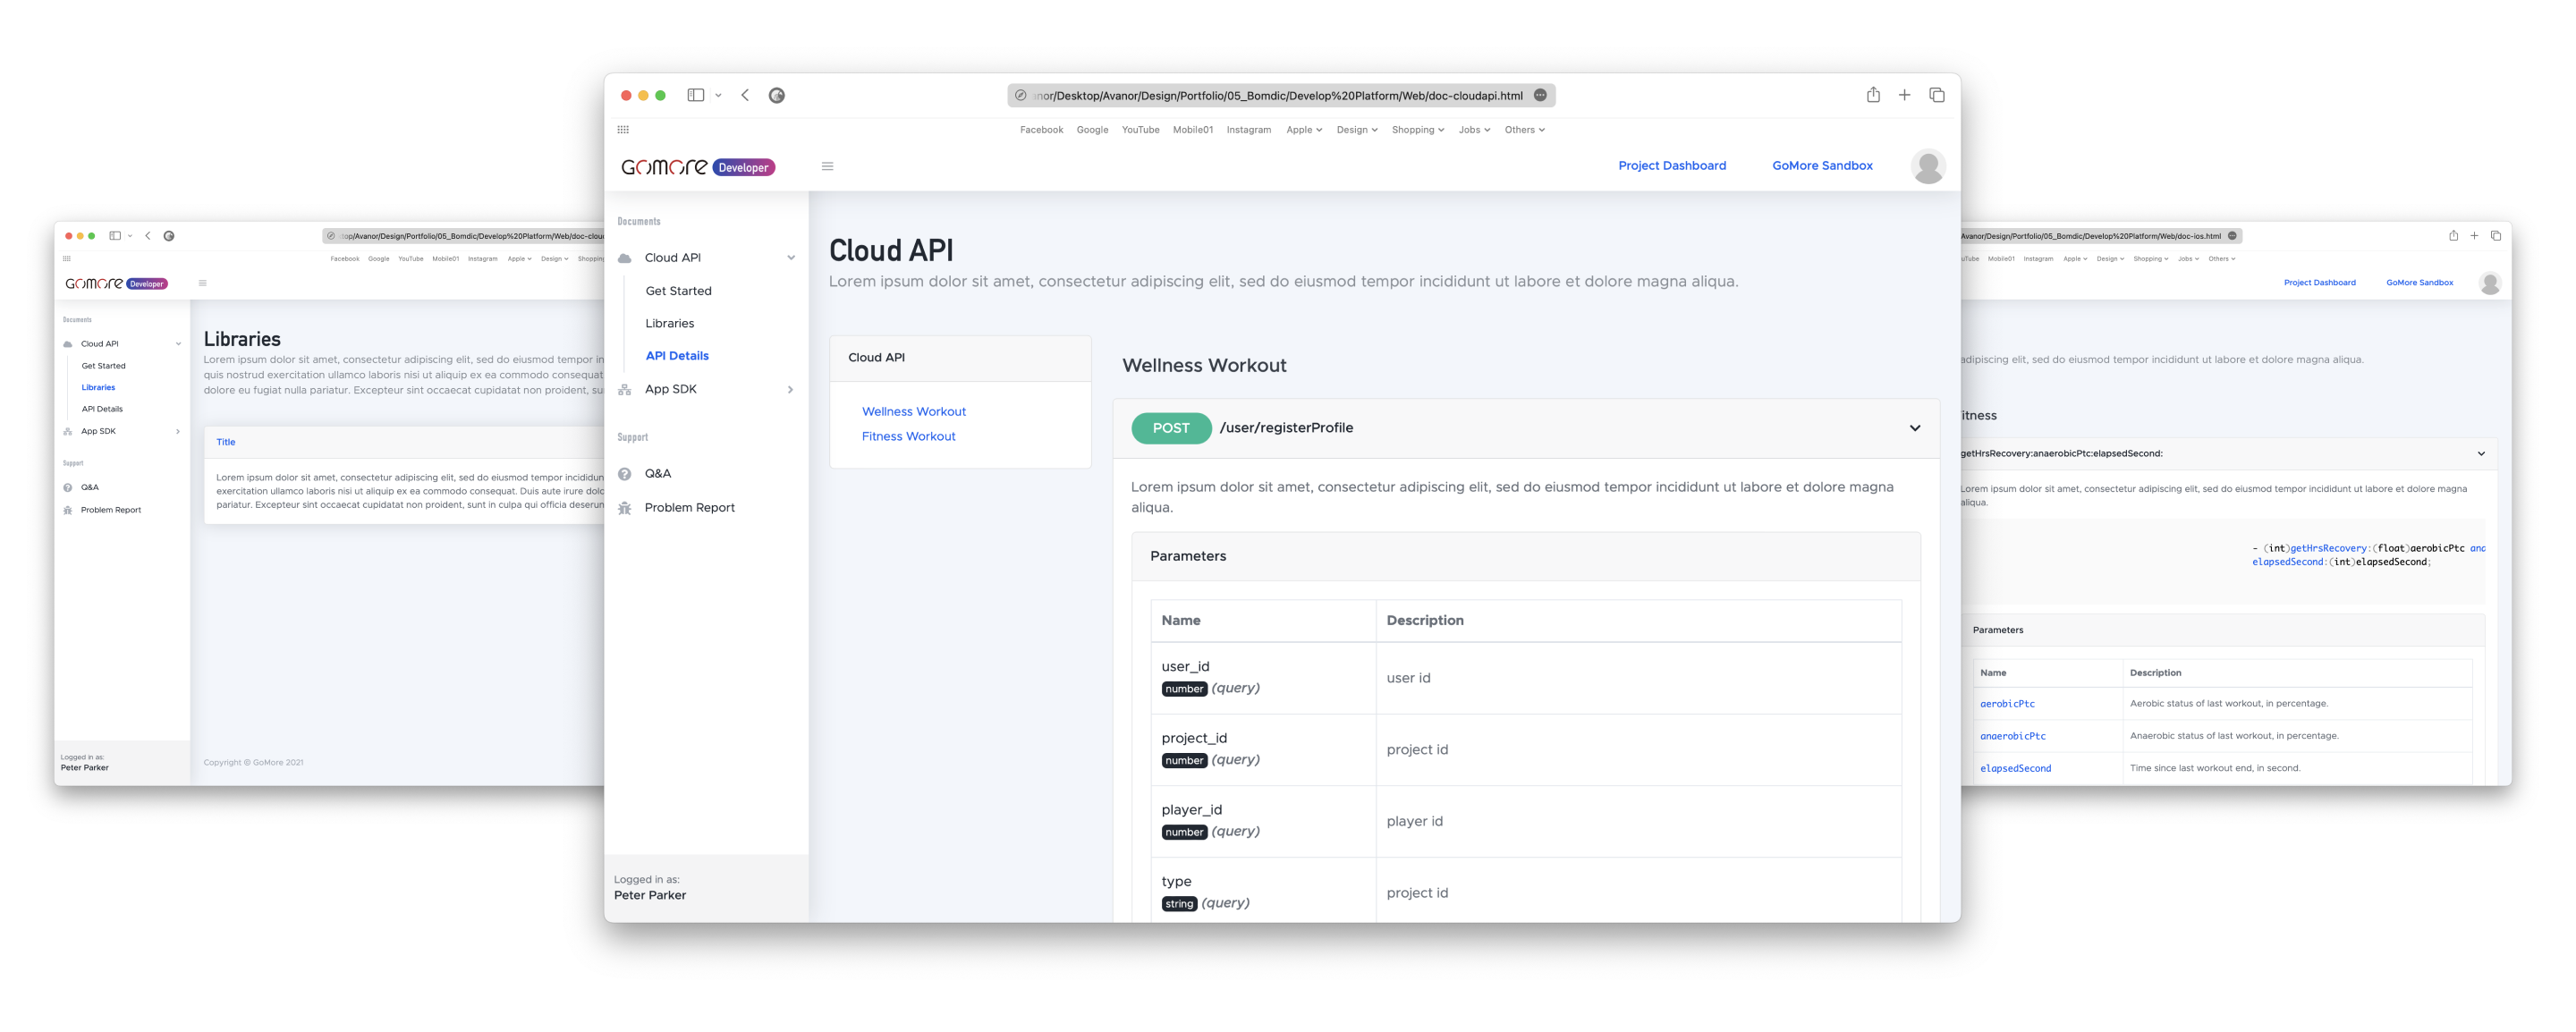Click the Q&A help icon in sidebar
The image size is (2576, 1032).
click(x=625, y=474)
